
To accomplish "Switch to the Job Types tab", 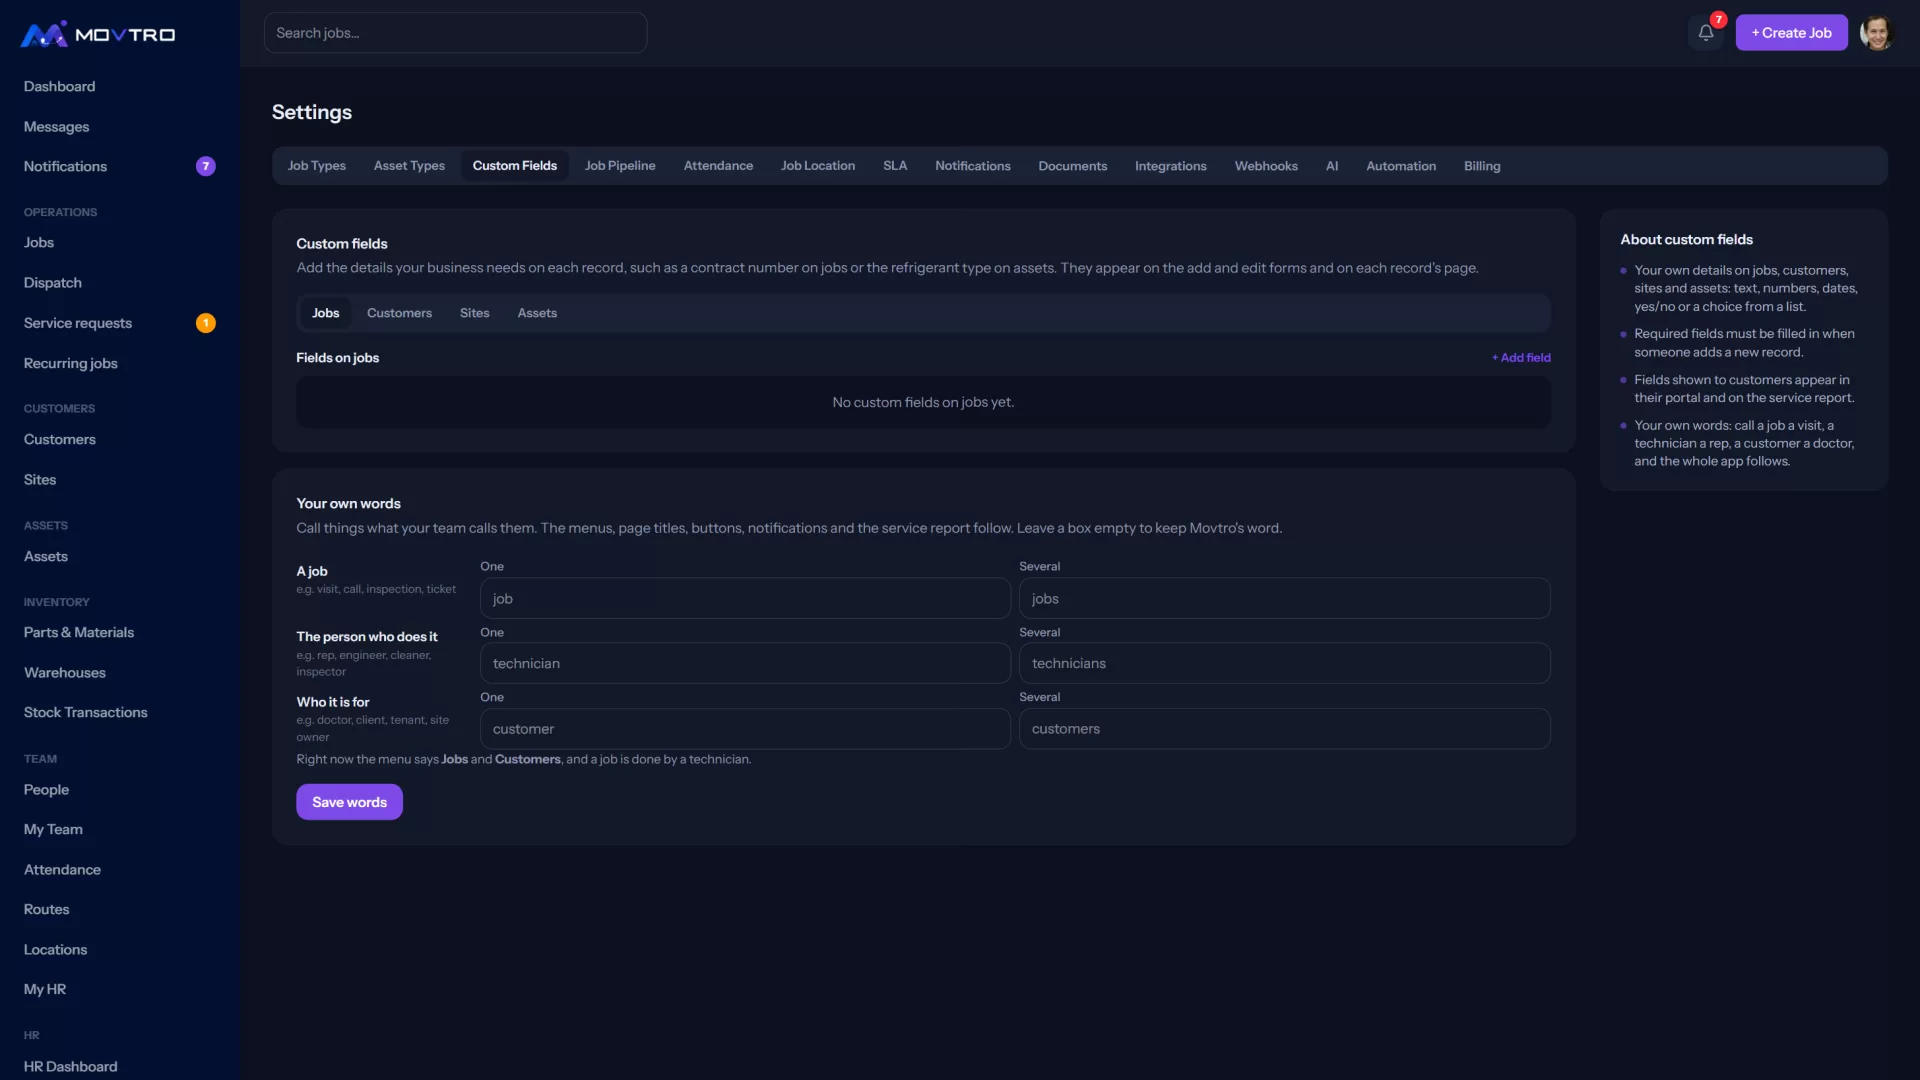I will [x=316, y=166].
